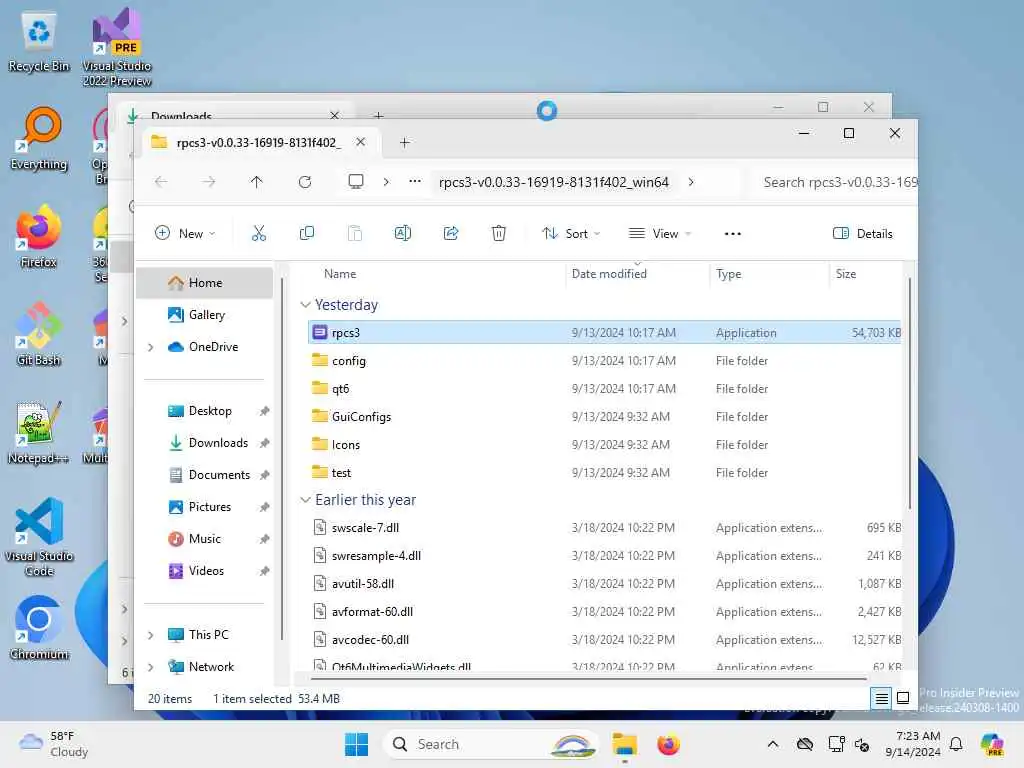Open Visual Studio Code desktop shortcut
Image resolution: width=1024 pixels, height=768 pixels.
pyautogui.click(x=39, y=537)
